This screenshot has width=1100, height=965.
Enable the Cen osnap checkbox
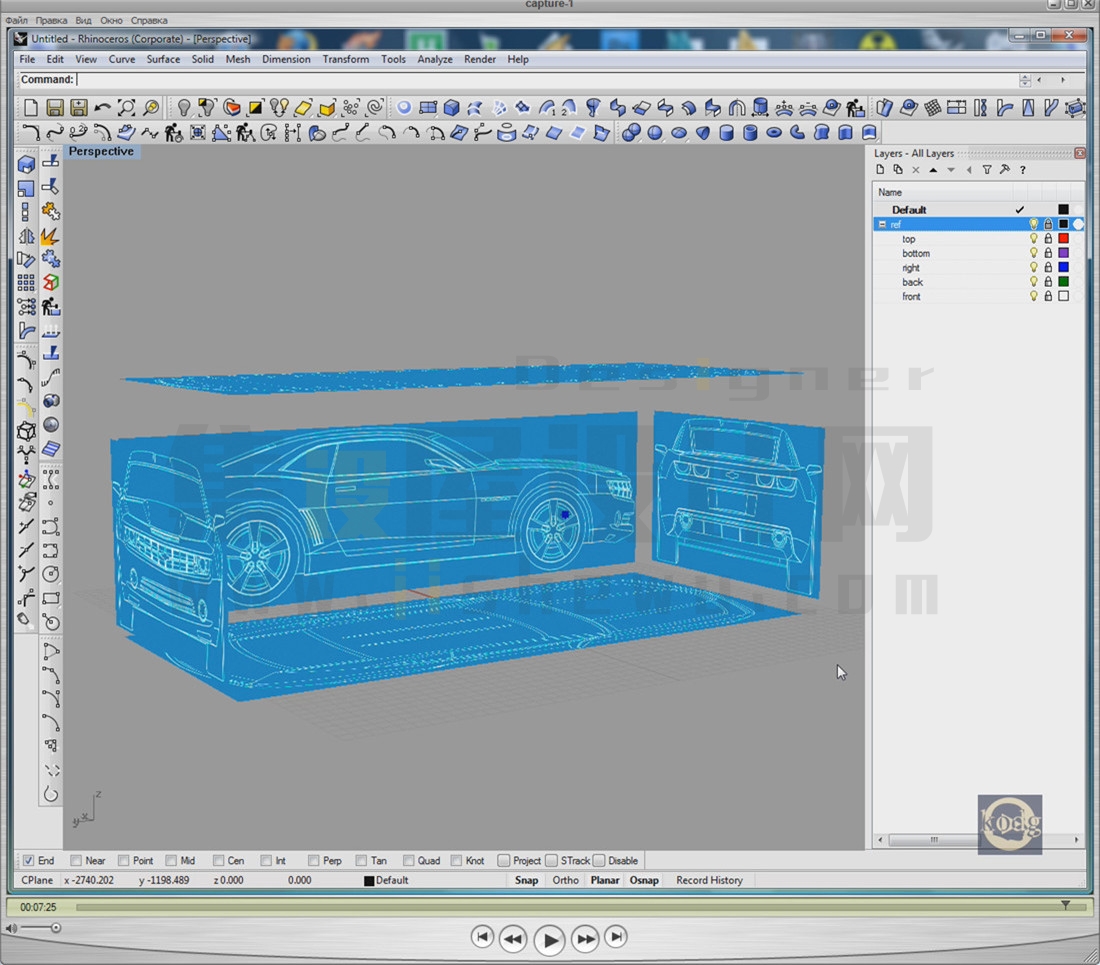[218, 861]
